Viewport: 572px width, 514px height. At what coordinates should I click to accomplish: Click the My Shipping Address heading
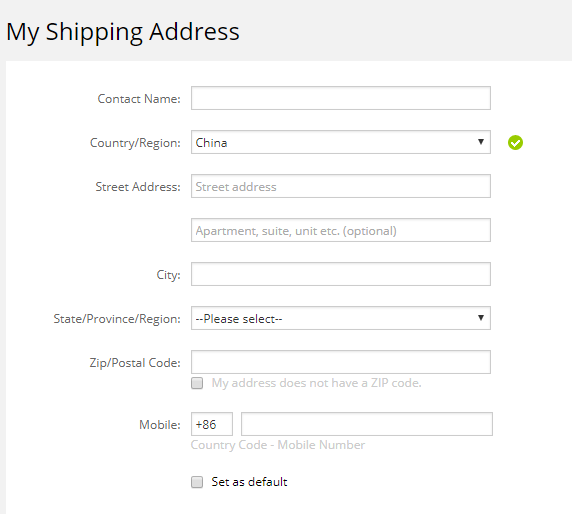[x=123, y=32]
